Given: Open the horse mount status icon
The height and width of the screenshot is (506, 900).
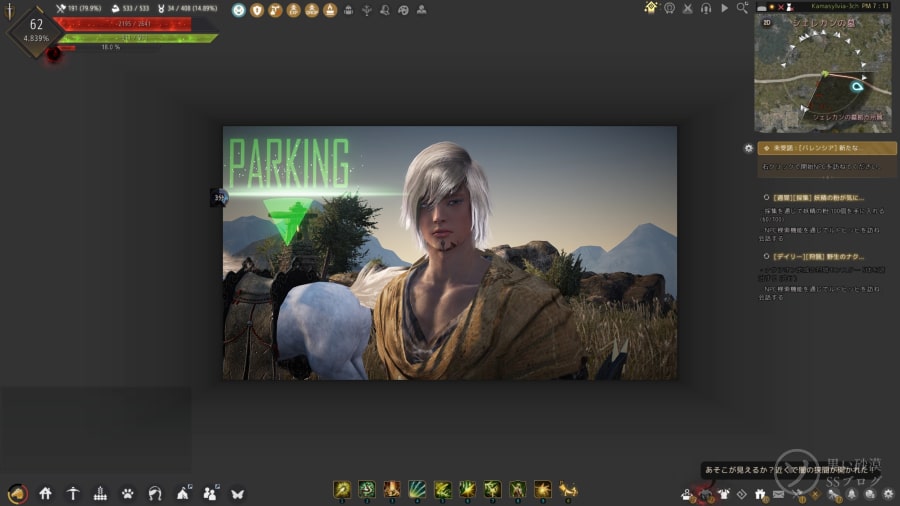Looking at the screenshot, I should click(x=18, y=493).
